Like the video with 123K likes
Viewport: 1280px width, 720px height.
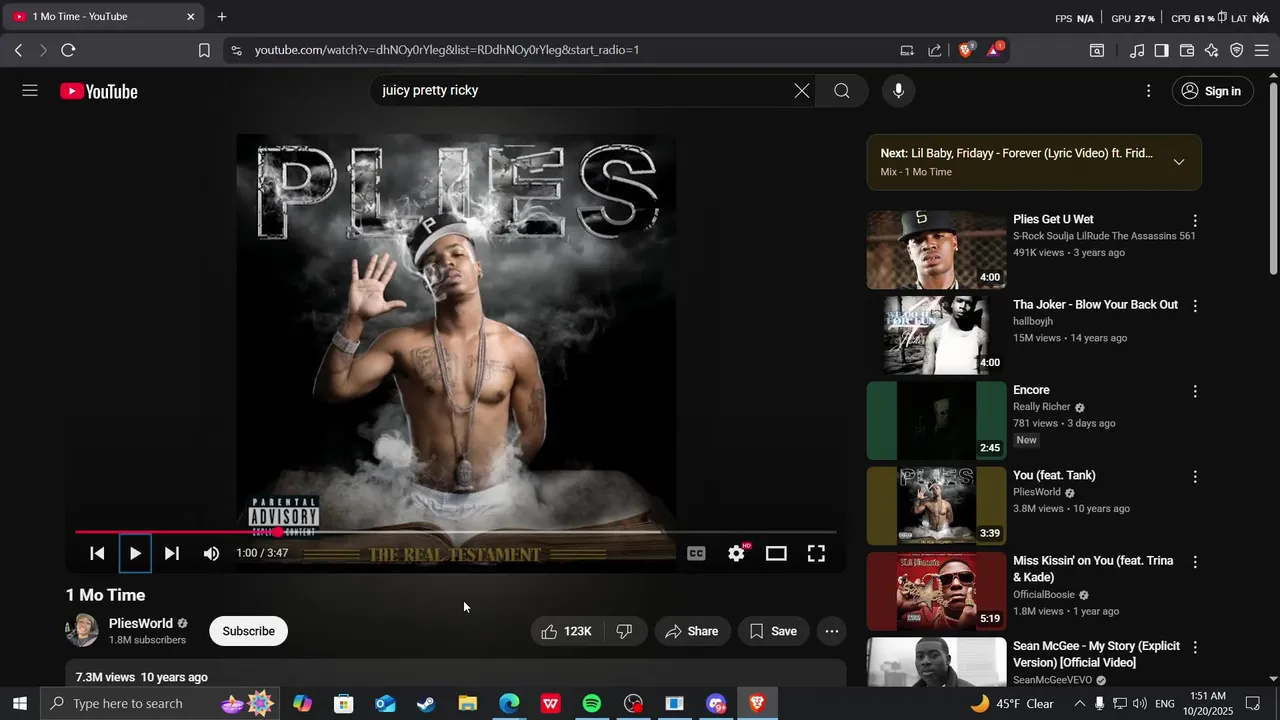567,631
